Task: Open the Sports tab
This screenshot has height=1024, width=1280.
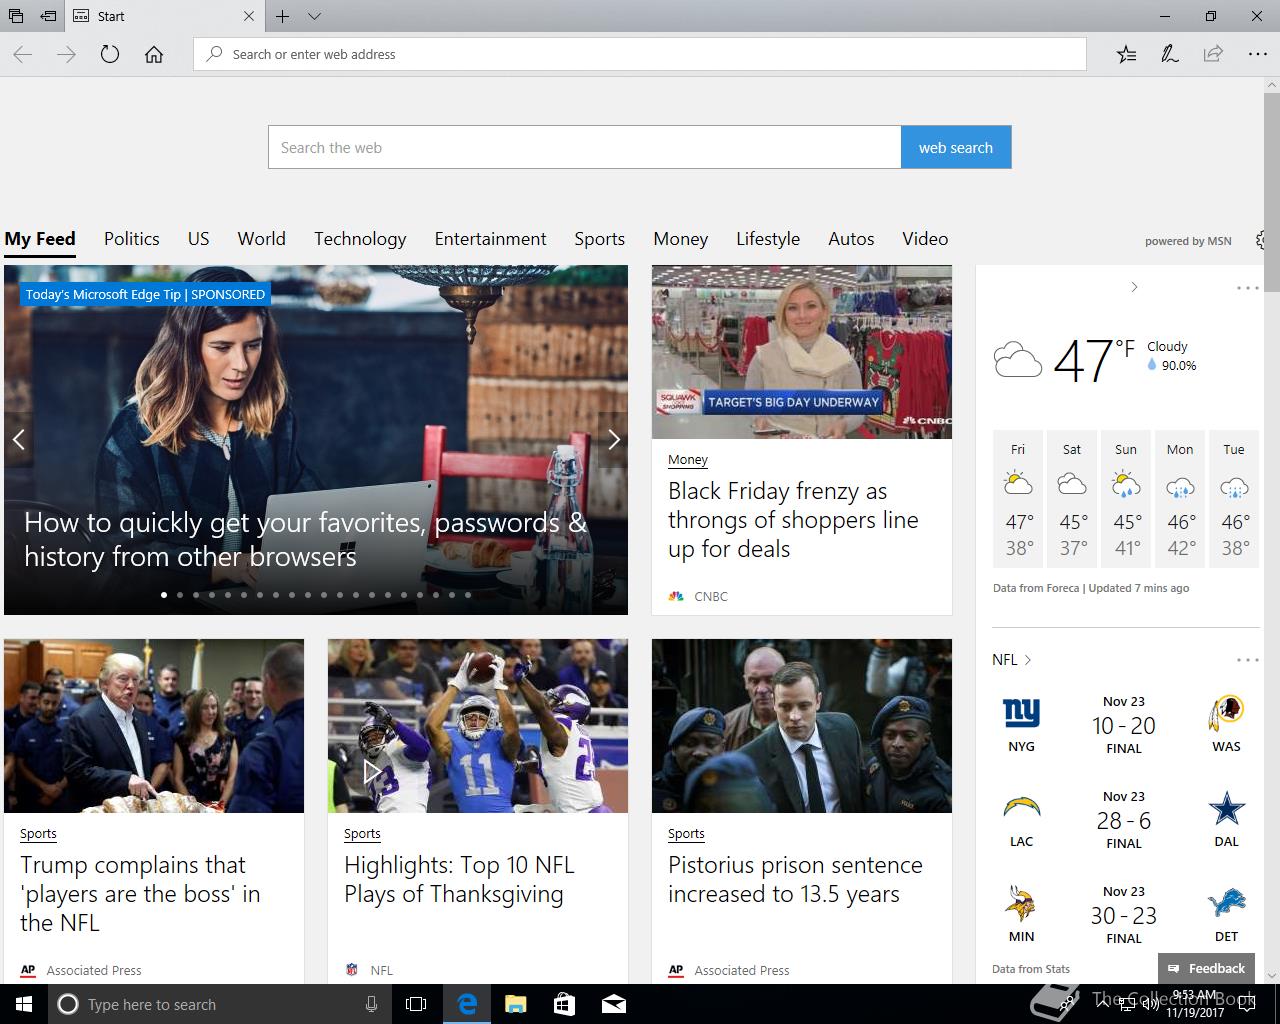Action: [x=600, y=239]
